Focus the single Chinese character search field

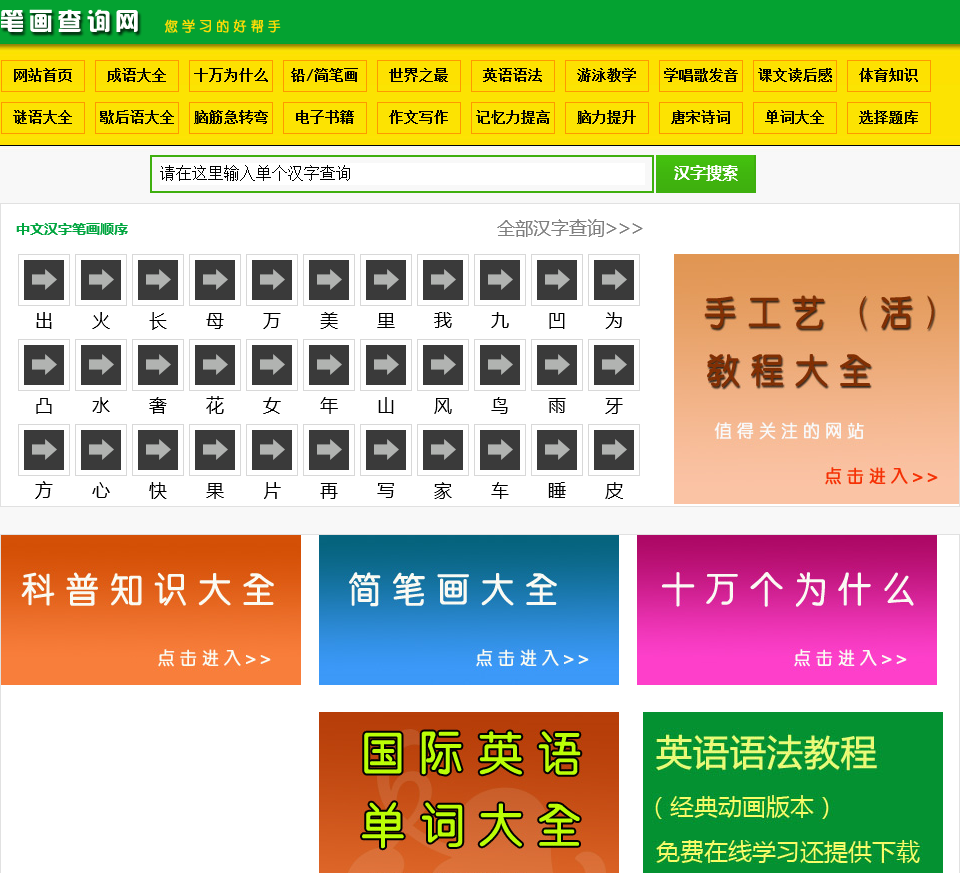402,174
